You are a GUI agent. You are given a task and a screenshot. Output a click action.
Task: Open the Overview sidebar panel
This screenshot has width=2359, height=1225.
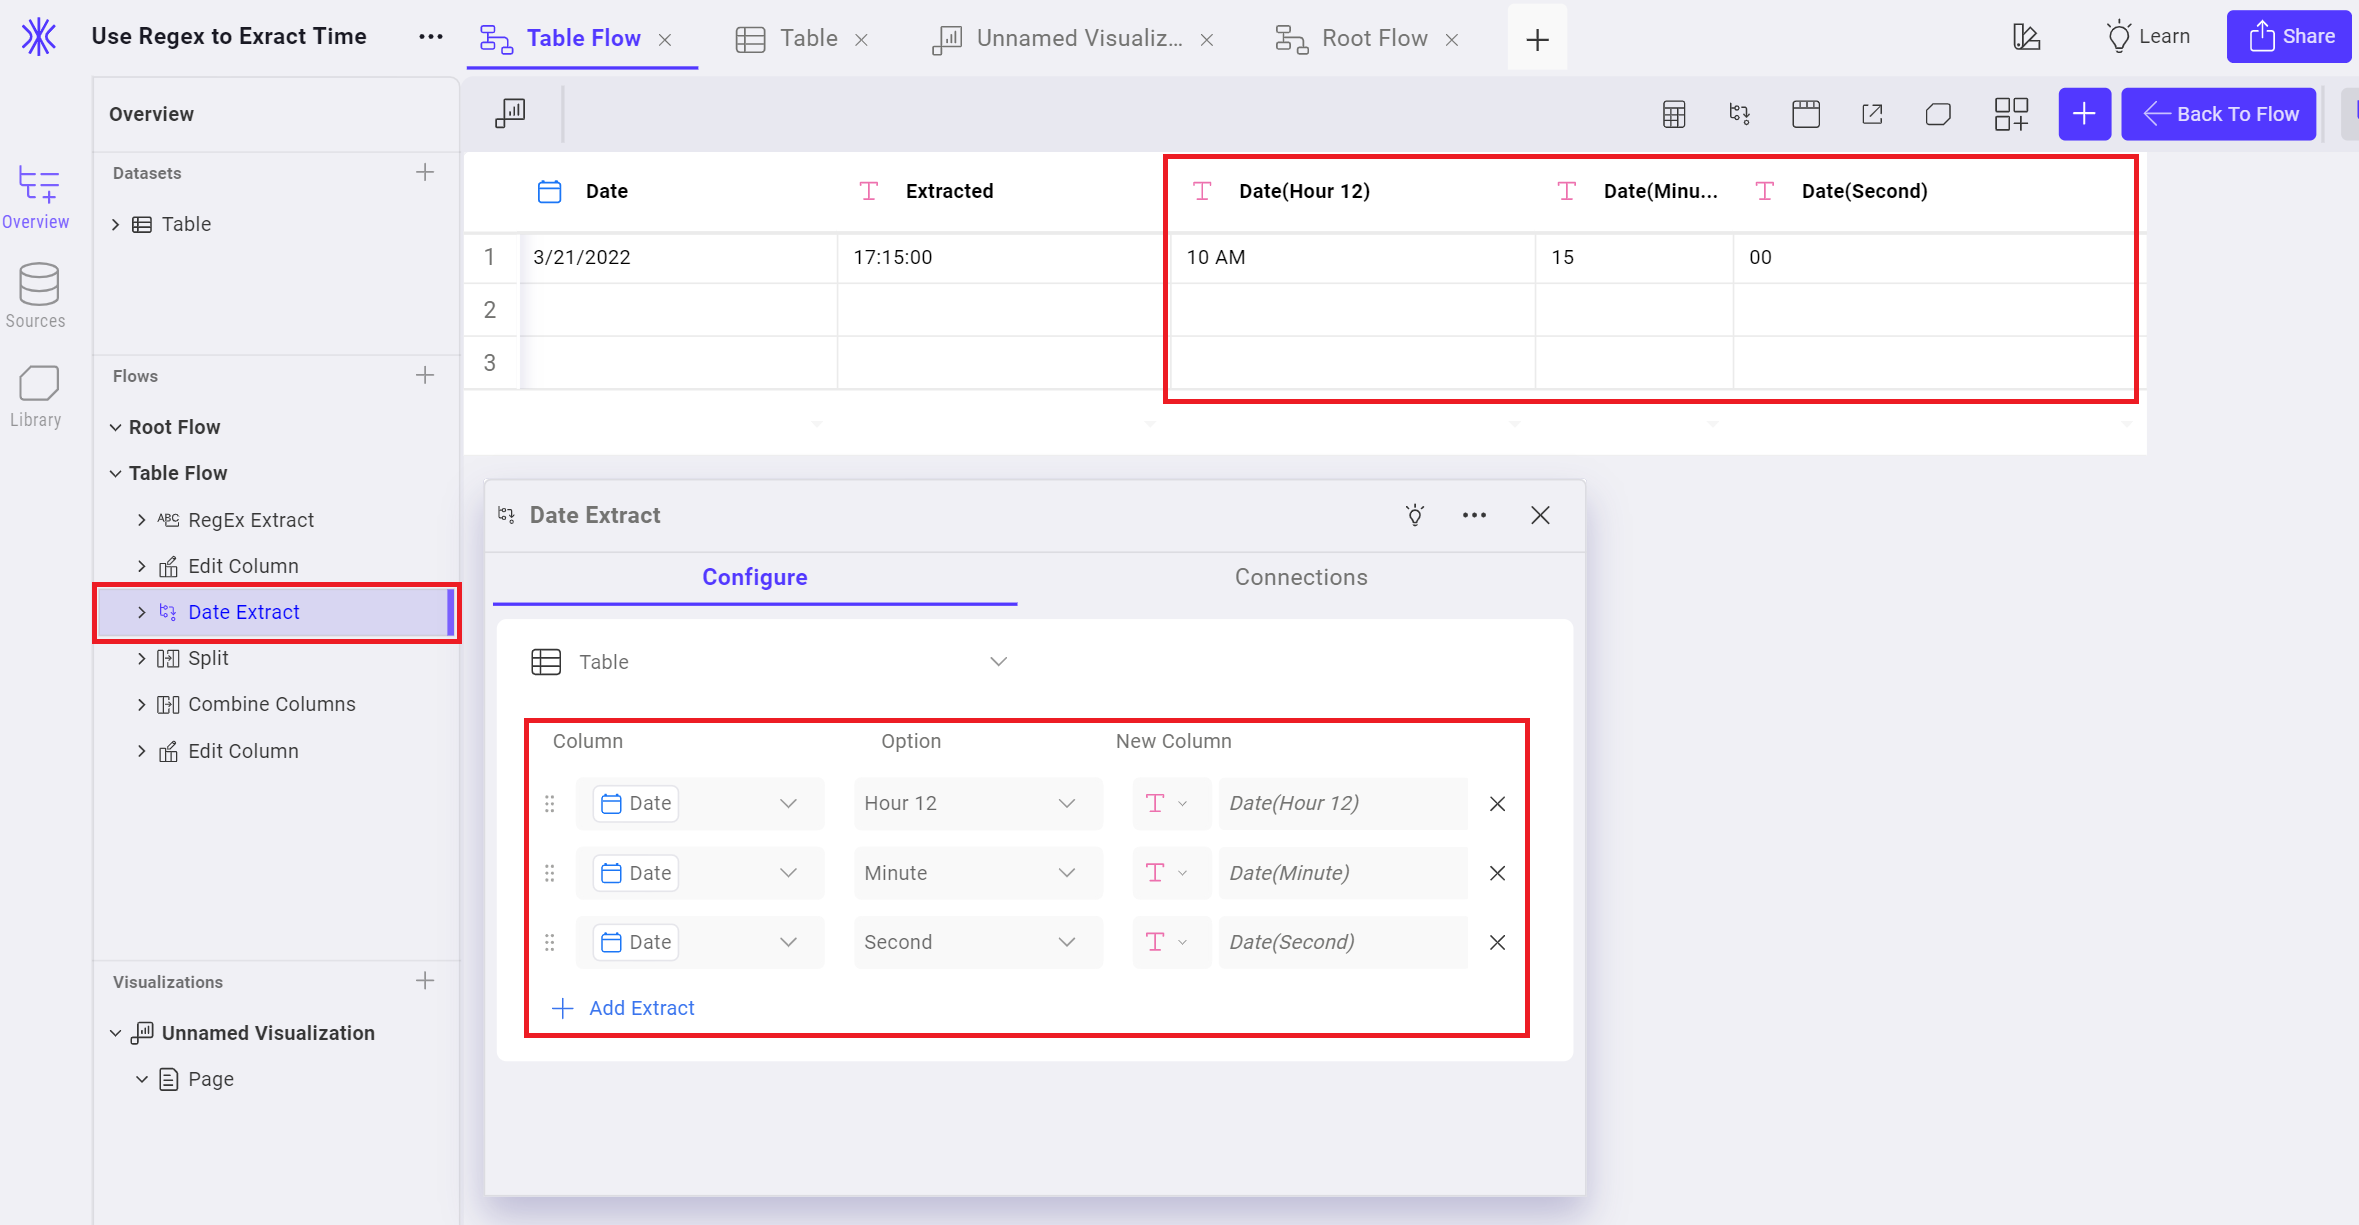point(36,199)
